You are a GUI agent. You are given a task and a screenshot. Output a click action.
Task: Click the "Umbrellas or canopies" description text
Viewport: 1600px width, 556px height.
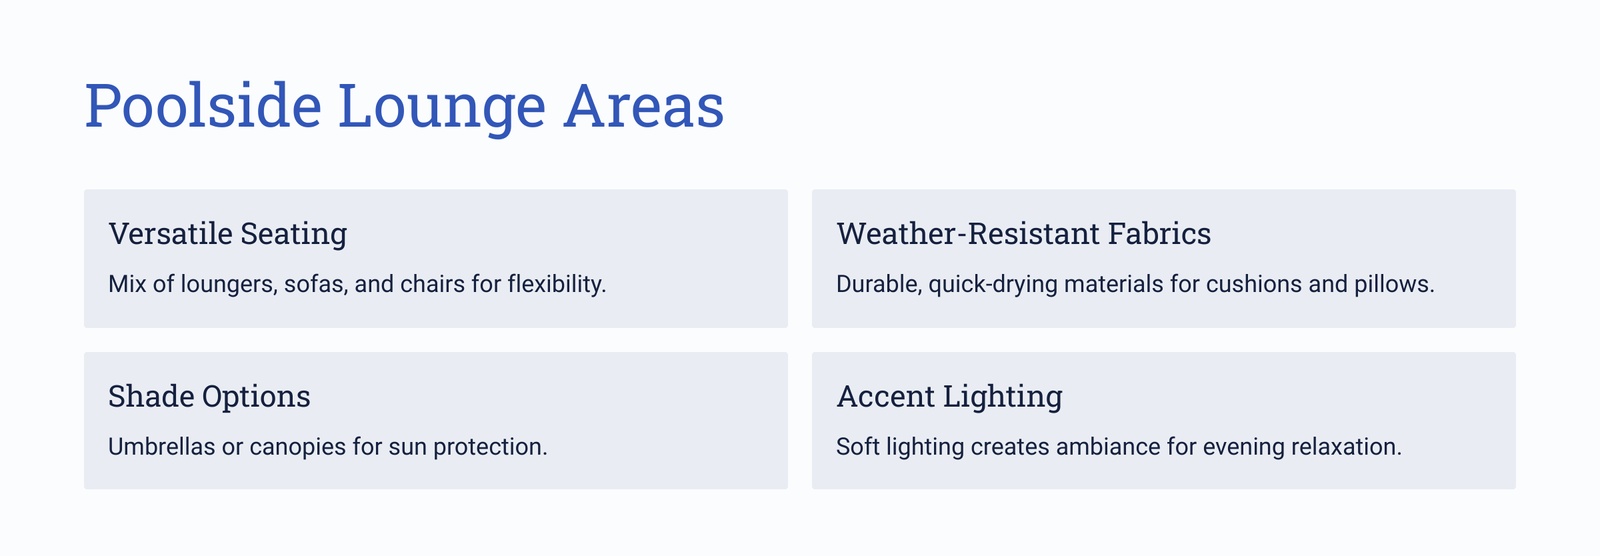click(x=328, y=446)
